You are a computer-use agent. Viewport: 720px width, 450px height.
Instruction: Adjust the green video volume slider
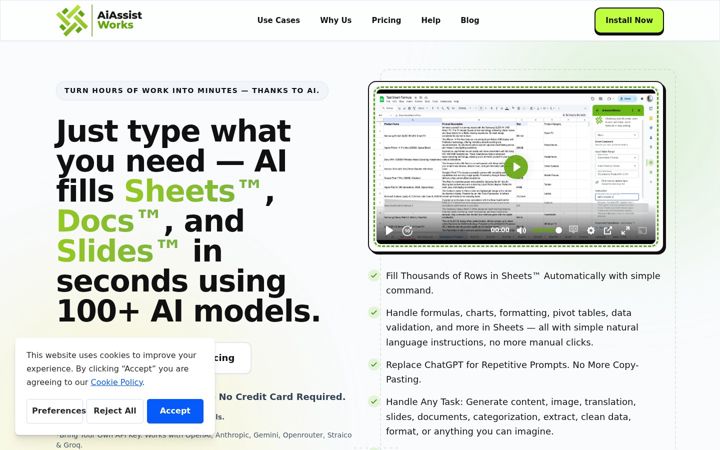pos(546,230)
